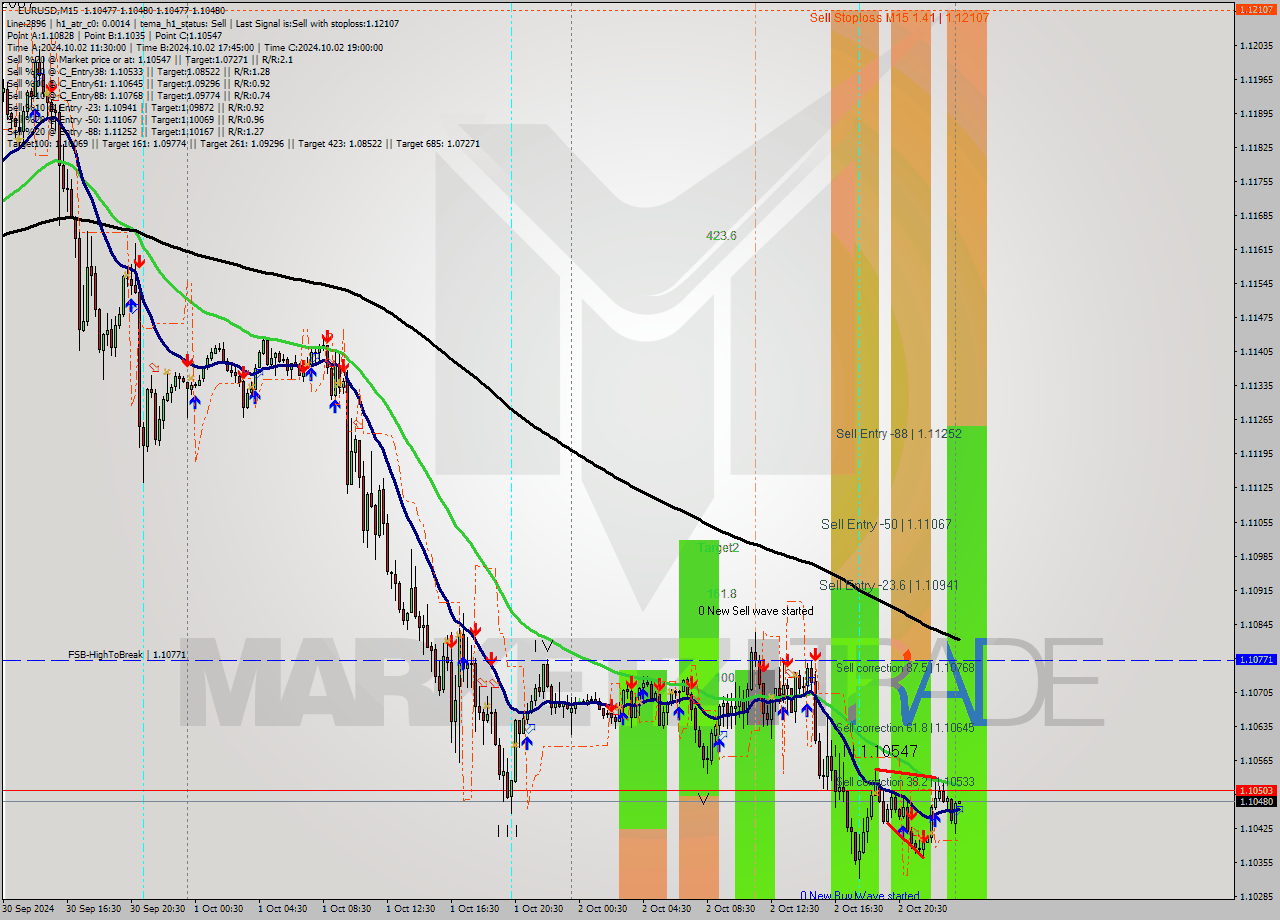Click the 1.11965 price axis value
1280x920 pixels.
pos(1256,79)
